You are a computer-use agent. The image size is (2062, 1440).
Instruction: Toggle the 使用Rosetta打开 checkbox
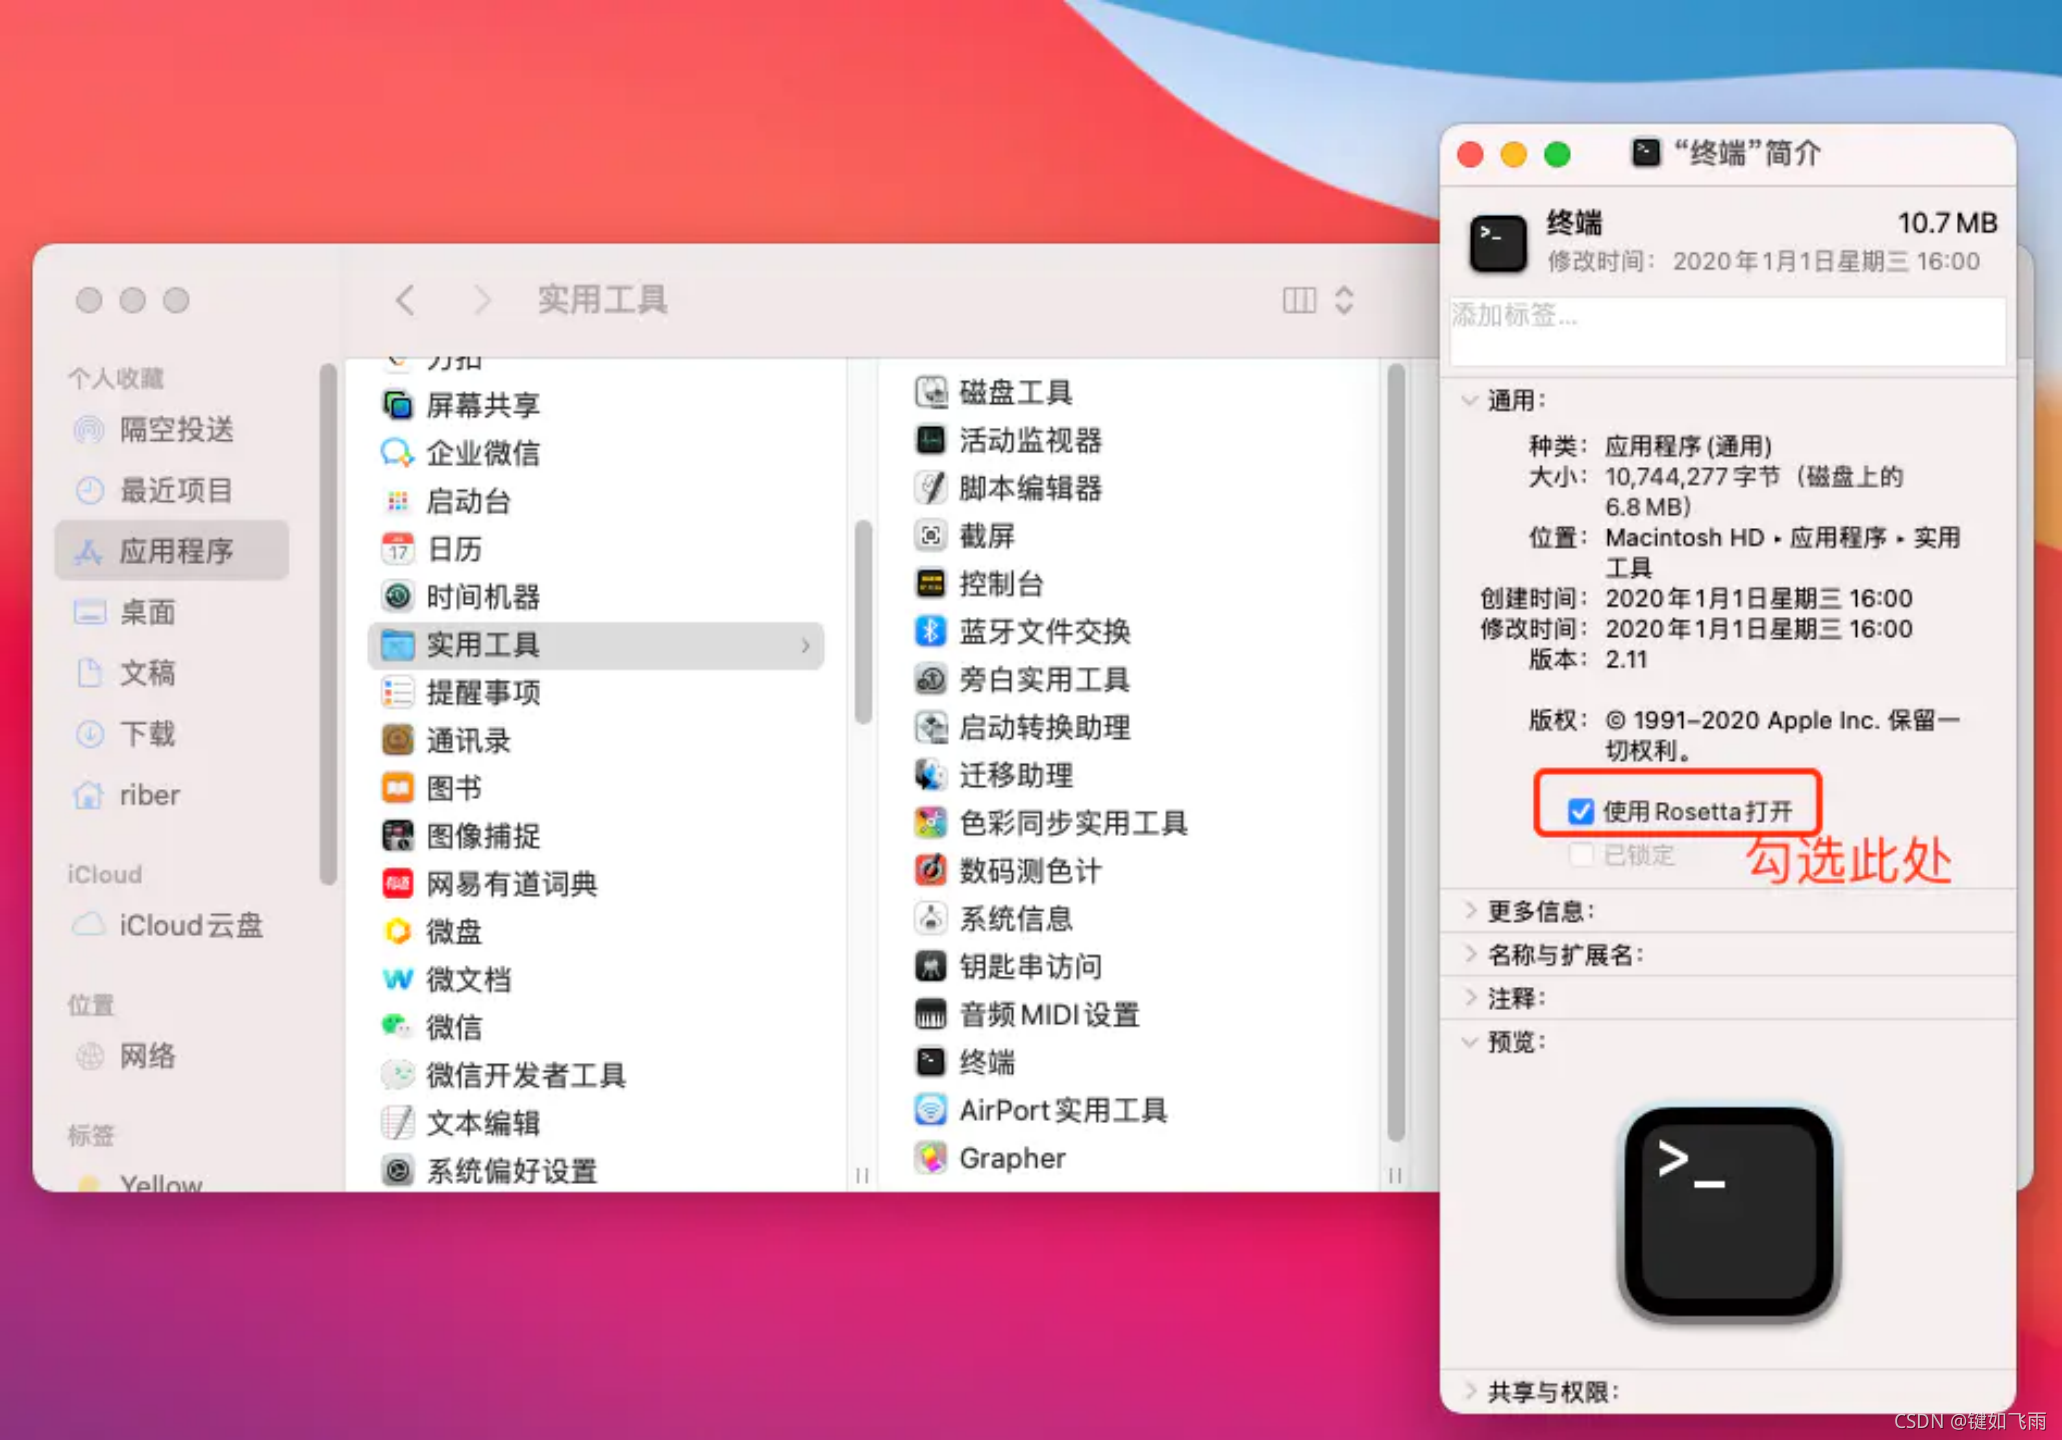1580,811
